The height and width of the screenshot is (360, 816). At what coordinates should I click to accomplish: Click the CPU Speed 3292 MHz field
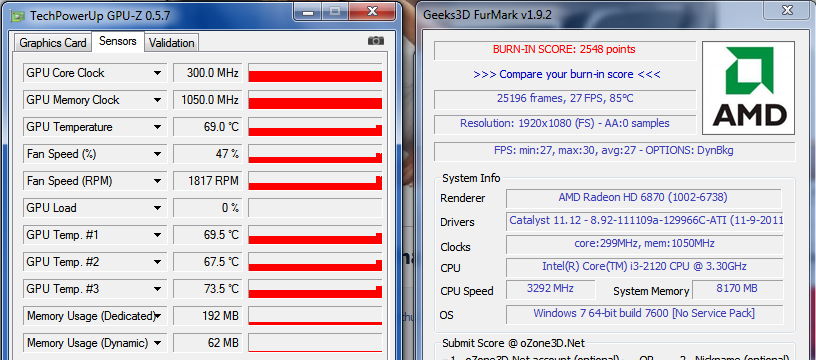551,289
